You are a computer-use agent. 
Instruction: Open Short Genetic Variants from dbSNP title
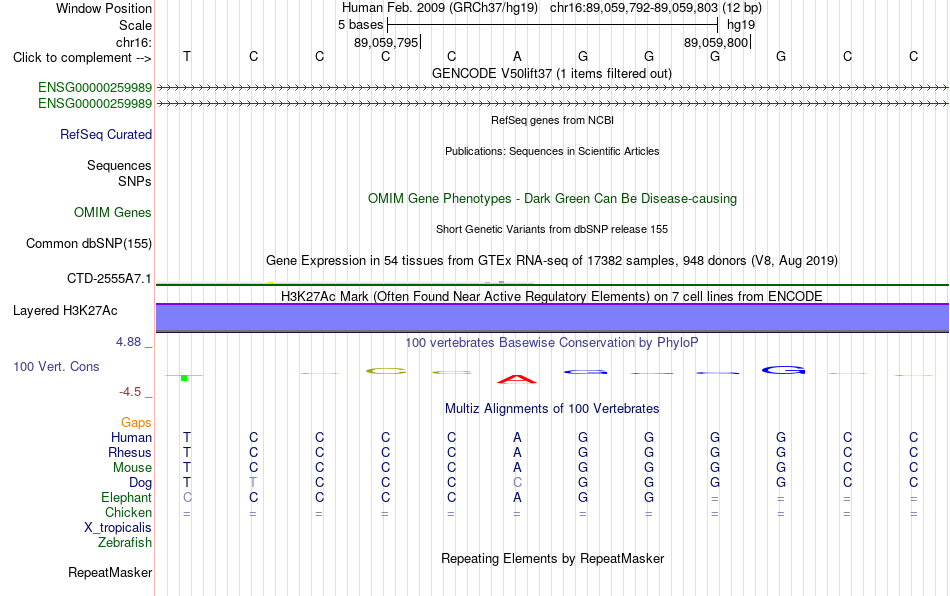(552, 229)
